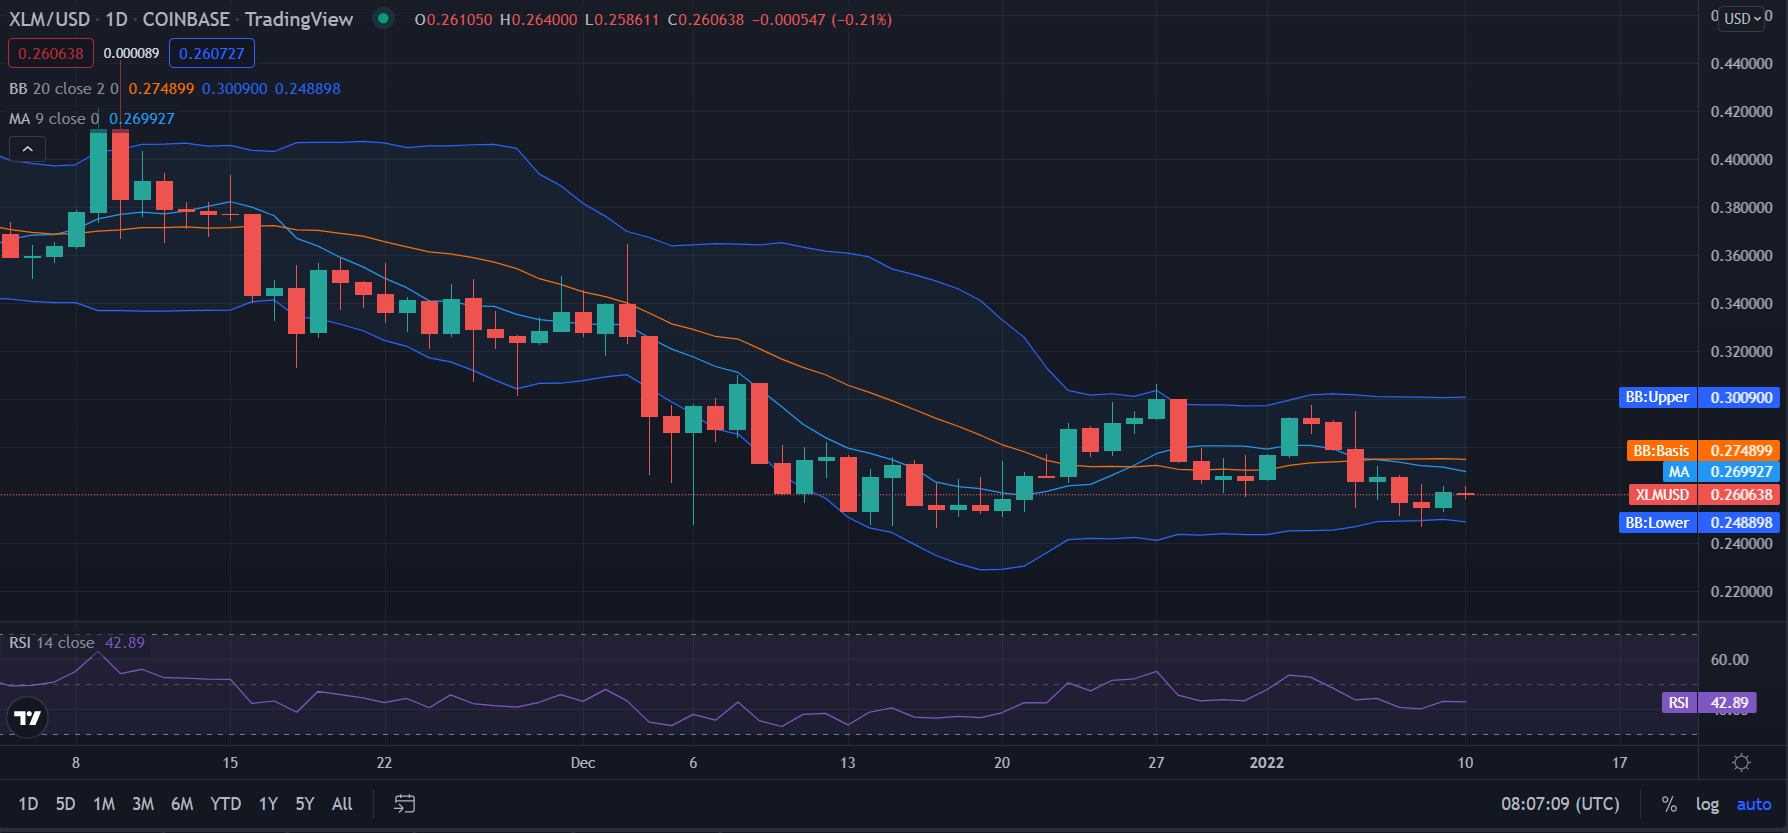Click the BB:Upper price label
Screen dimensions: 1788x833
click(x=1700, y=397)
